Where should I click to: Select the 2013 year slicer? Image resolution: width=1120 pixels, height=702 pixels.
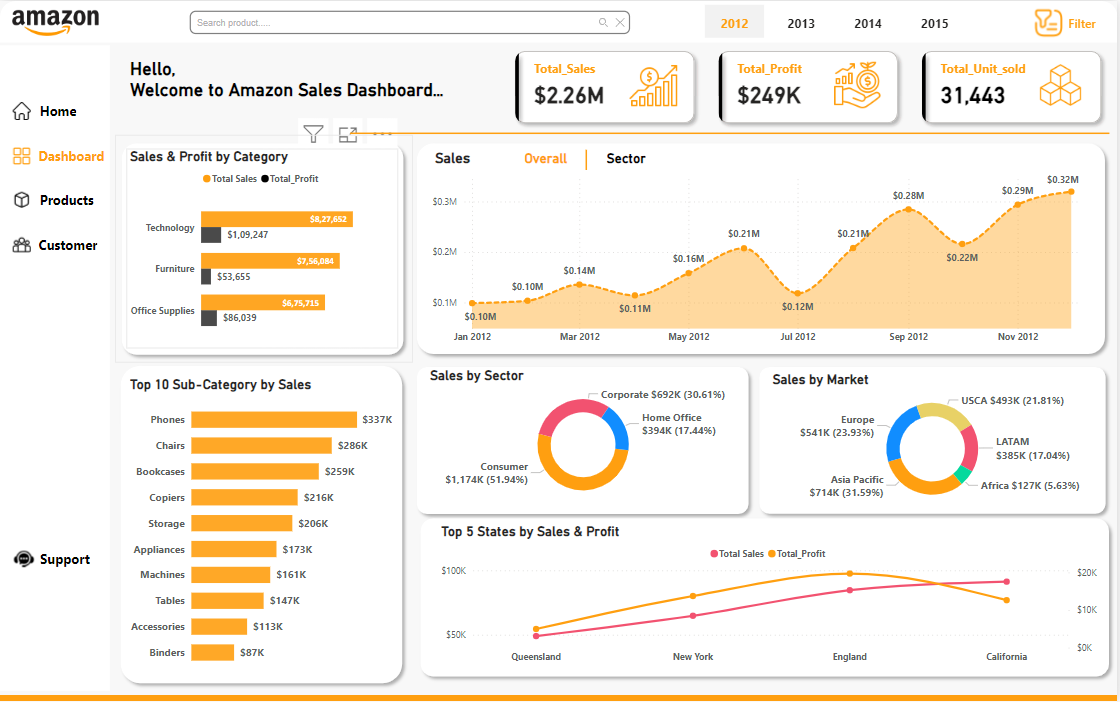click(x=801, y=23)
